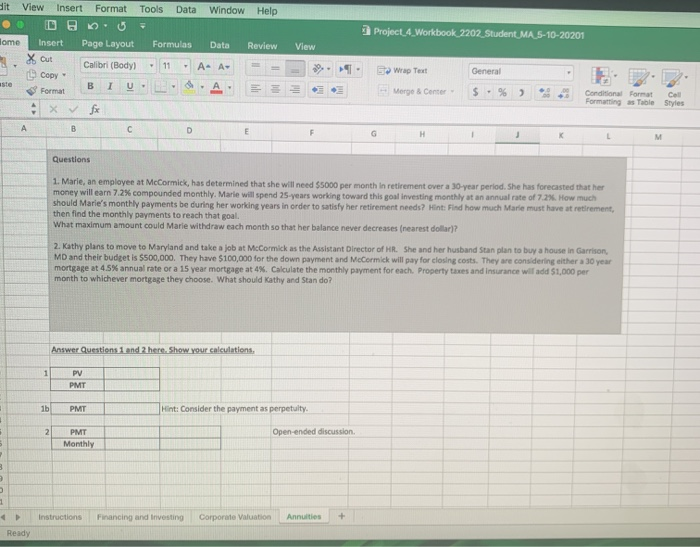Image resolution: width=700 pixels, height=547 pixels.
Task: Expand the Copy options arrow
Action: 64,75
